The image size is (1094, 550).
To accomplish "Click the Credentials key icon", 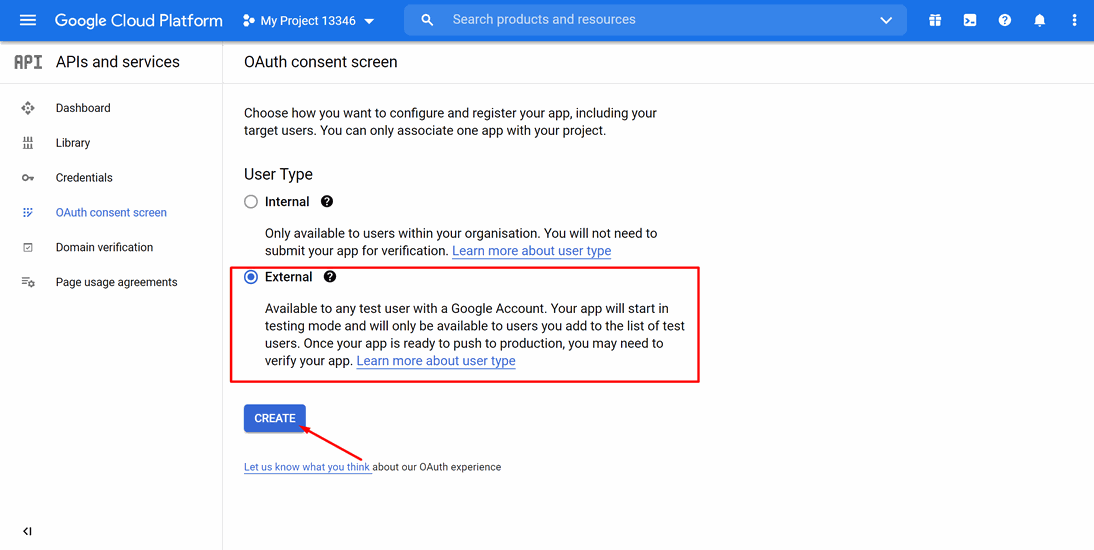I will coord(28,178).
